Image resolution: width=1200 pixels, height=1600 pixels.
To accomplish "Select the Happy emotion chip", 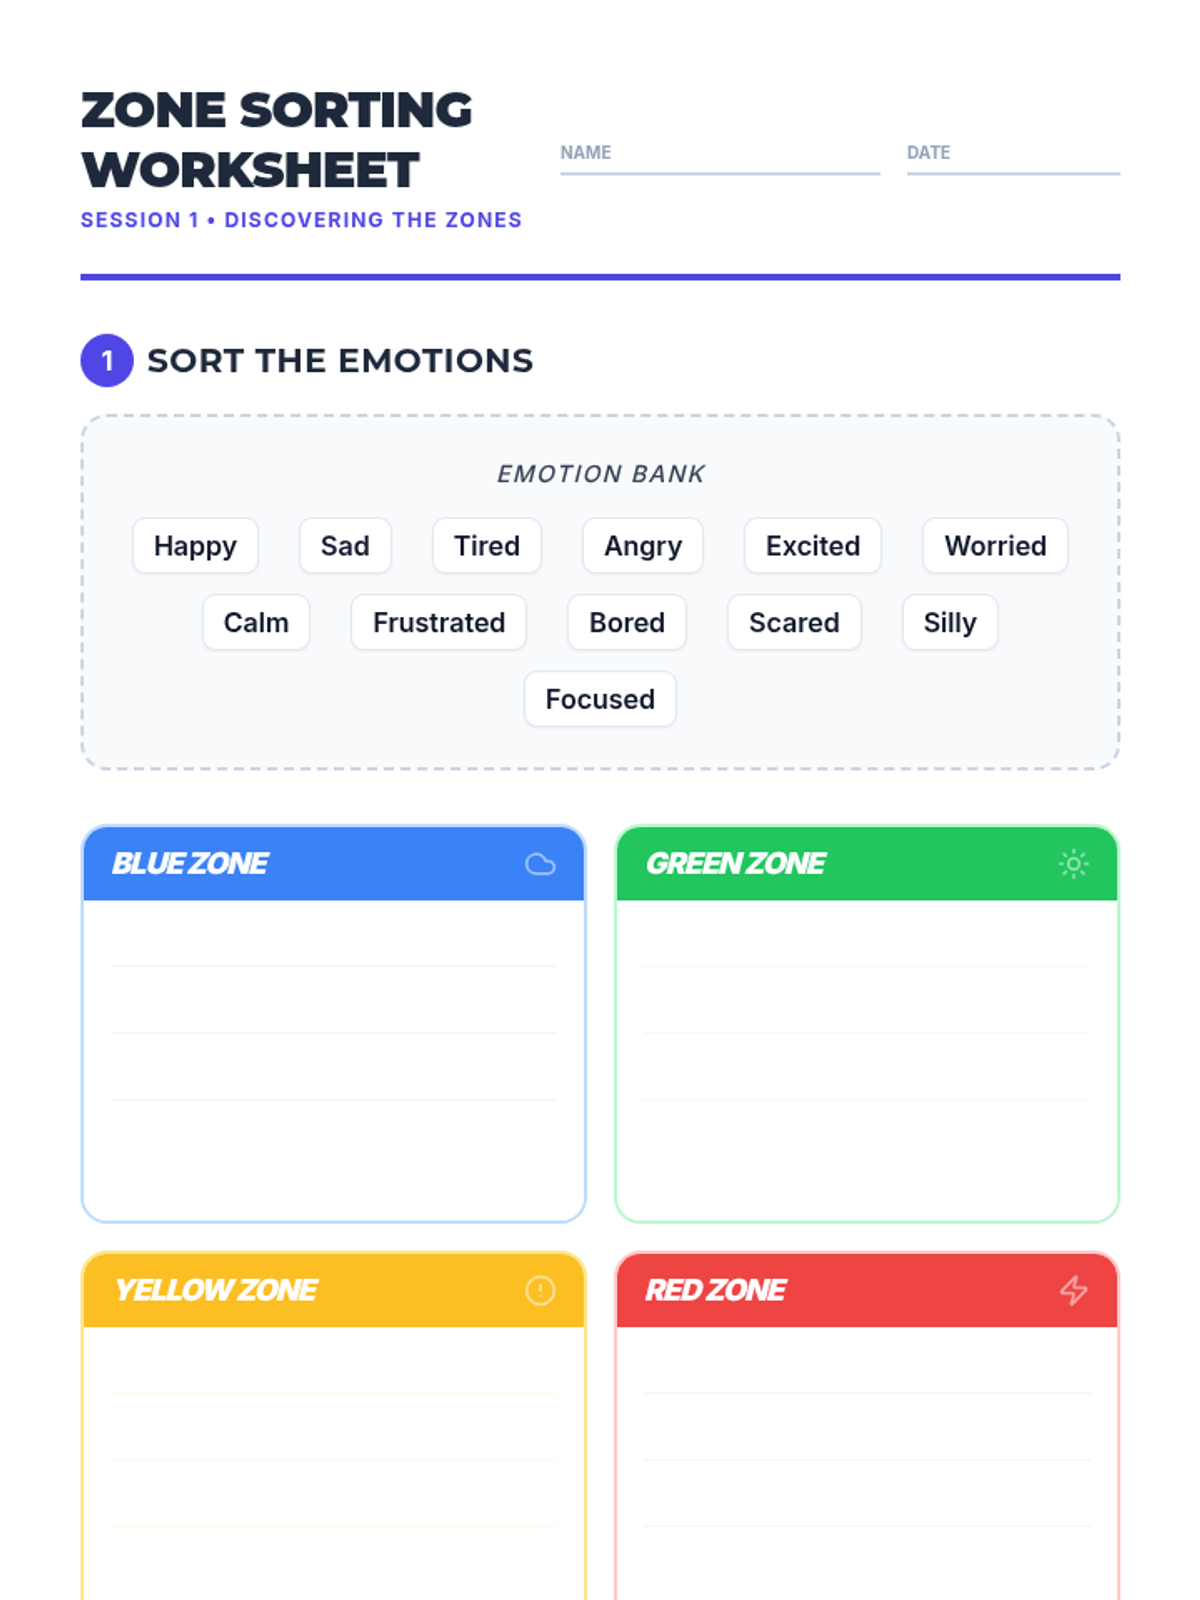I will (195, 546).
